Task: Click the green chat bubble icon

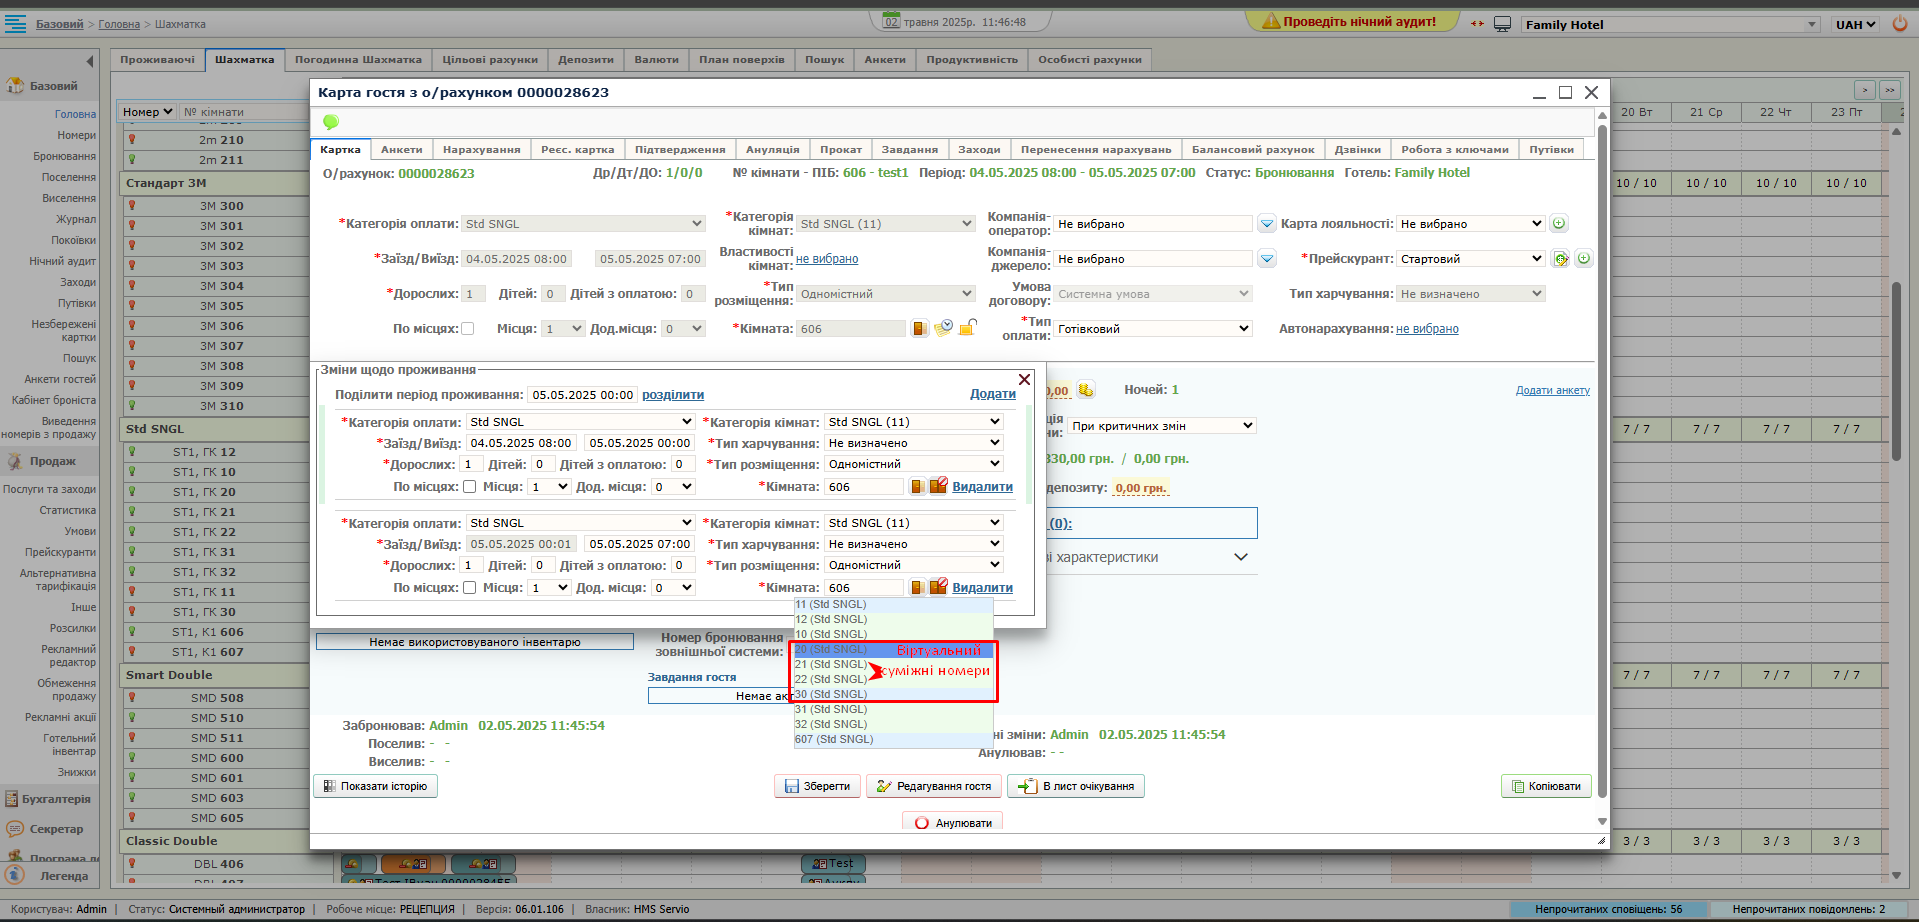Action: (331, 122)
